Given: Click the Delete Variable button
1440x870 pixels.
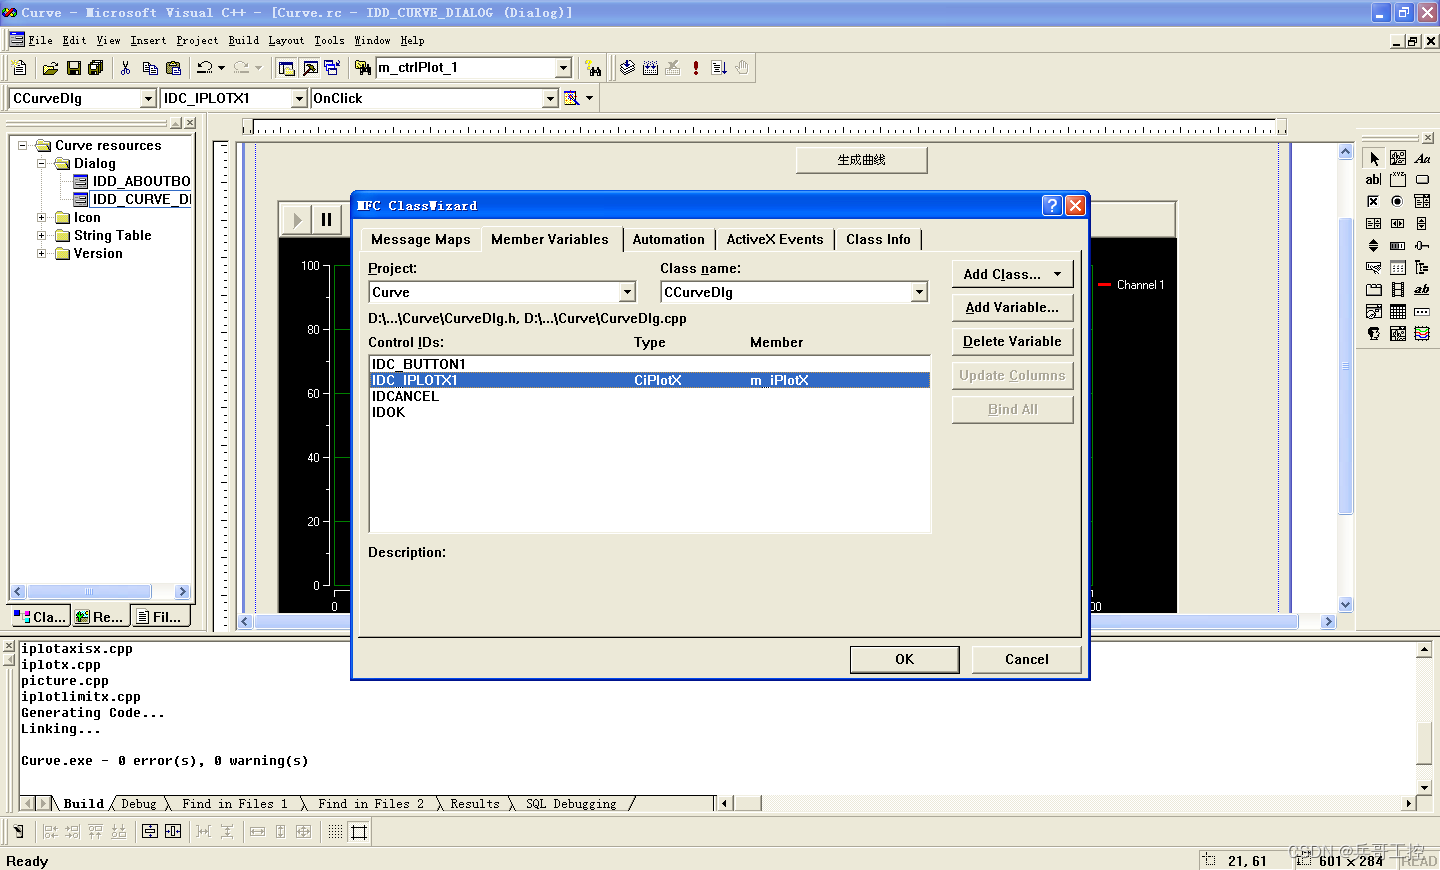Looking at the screenshot, I should [x=1012, y=342].
